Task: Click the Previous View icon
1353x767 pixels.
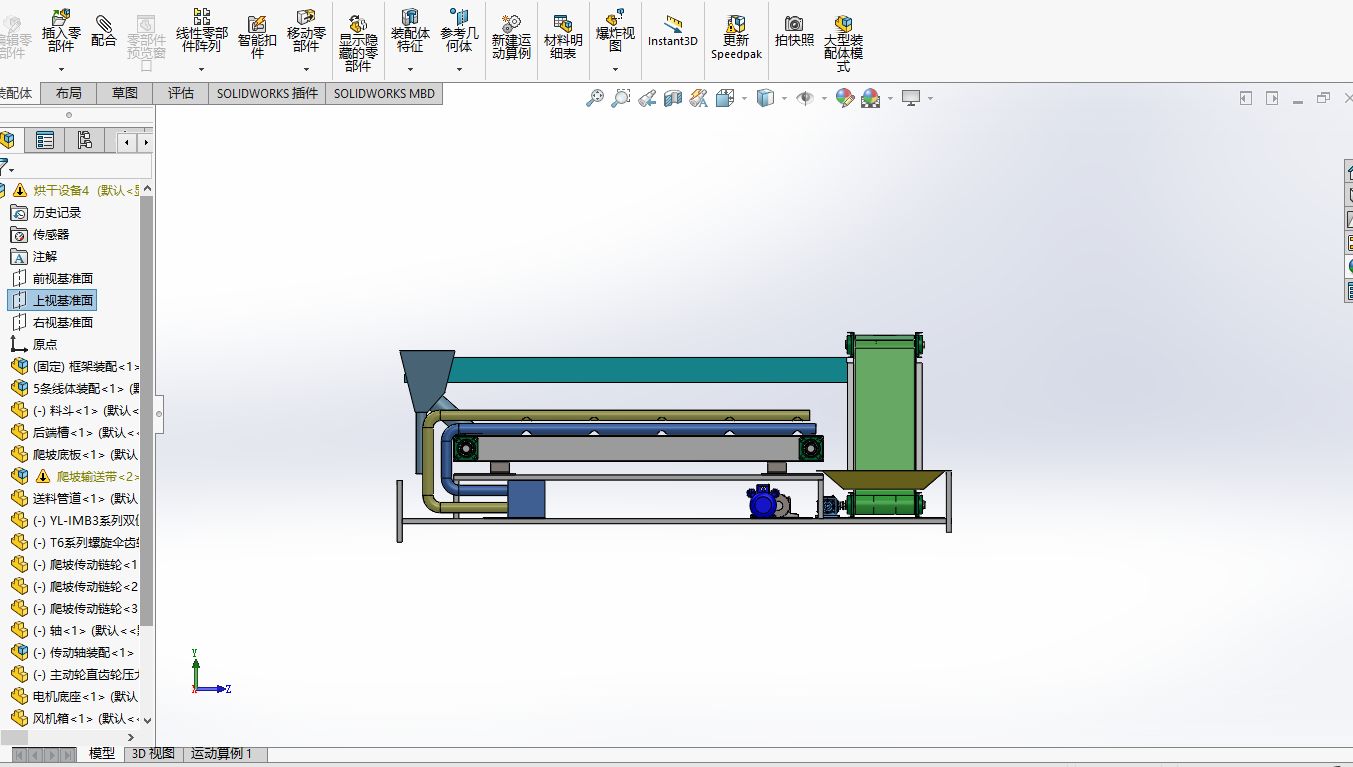Action: coord(647,98)
